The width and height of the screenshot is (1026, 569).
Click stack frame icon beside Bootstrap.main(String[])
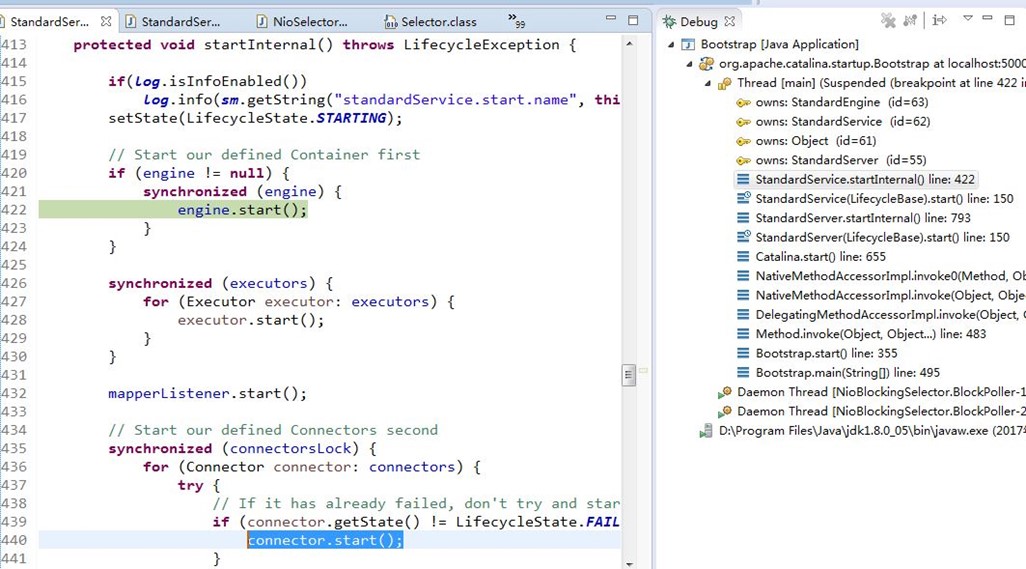click(743, 373)
